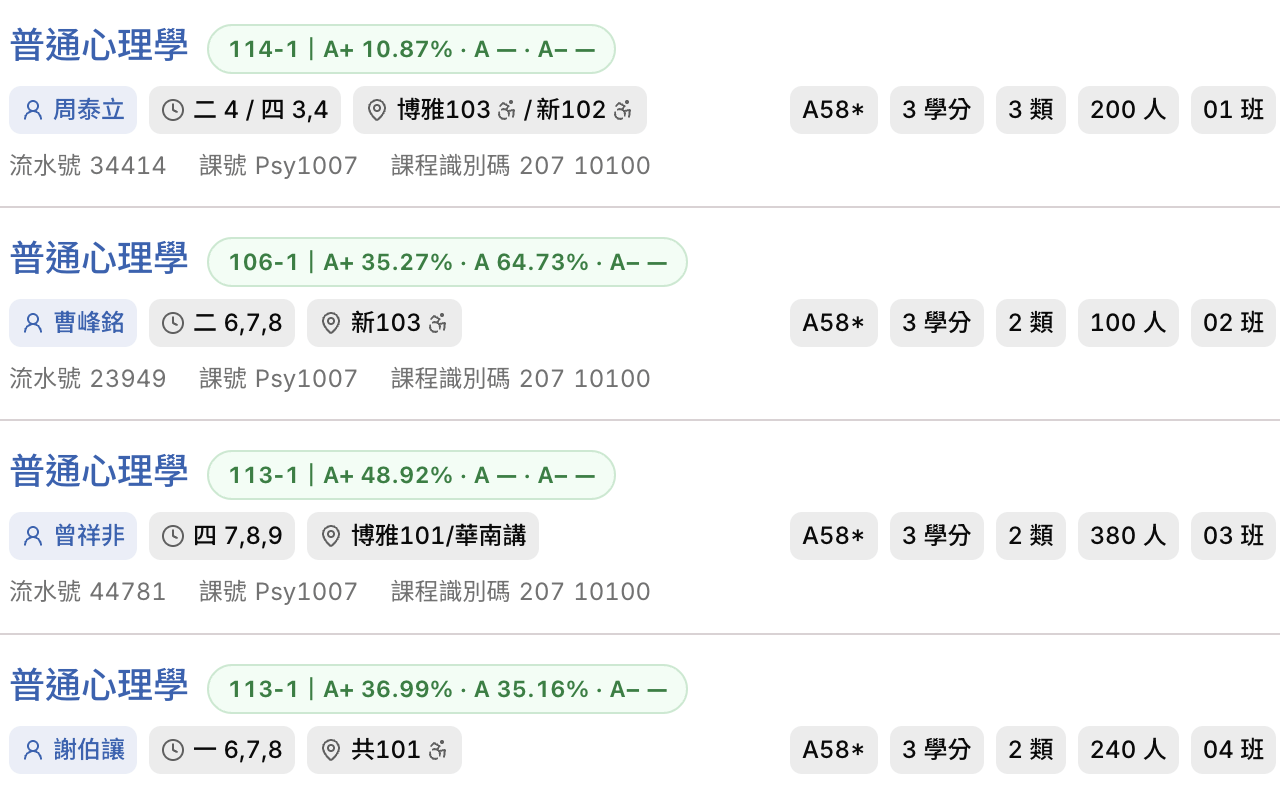Click the clock icon beside 四 7,8,9
The image size is (1280, 800).
(x=173, y=536)
